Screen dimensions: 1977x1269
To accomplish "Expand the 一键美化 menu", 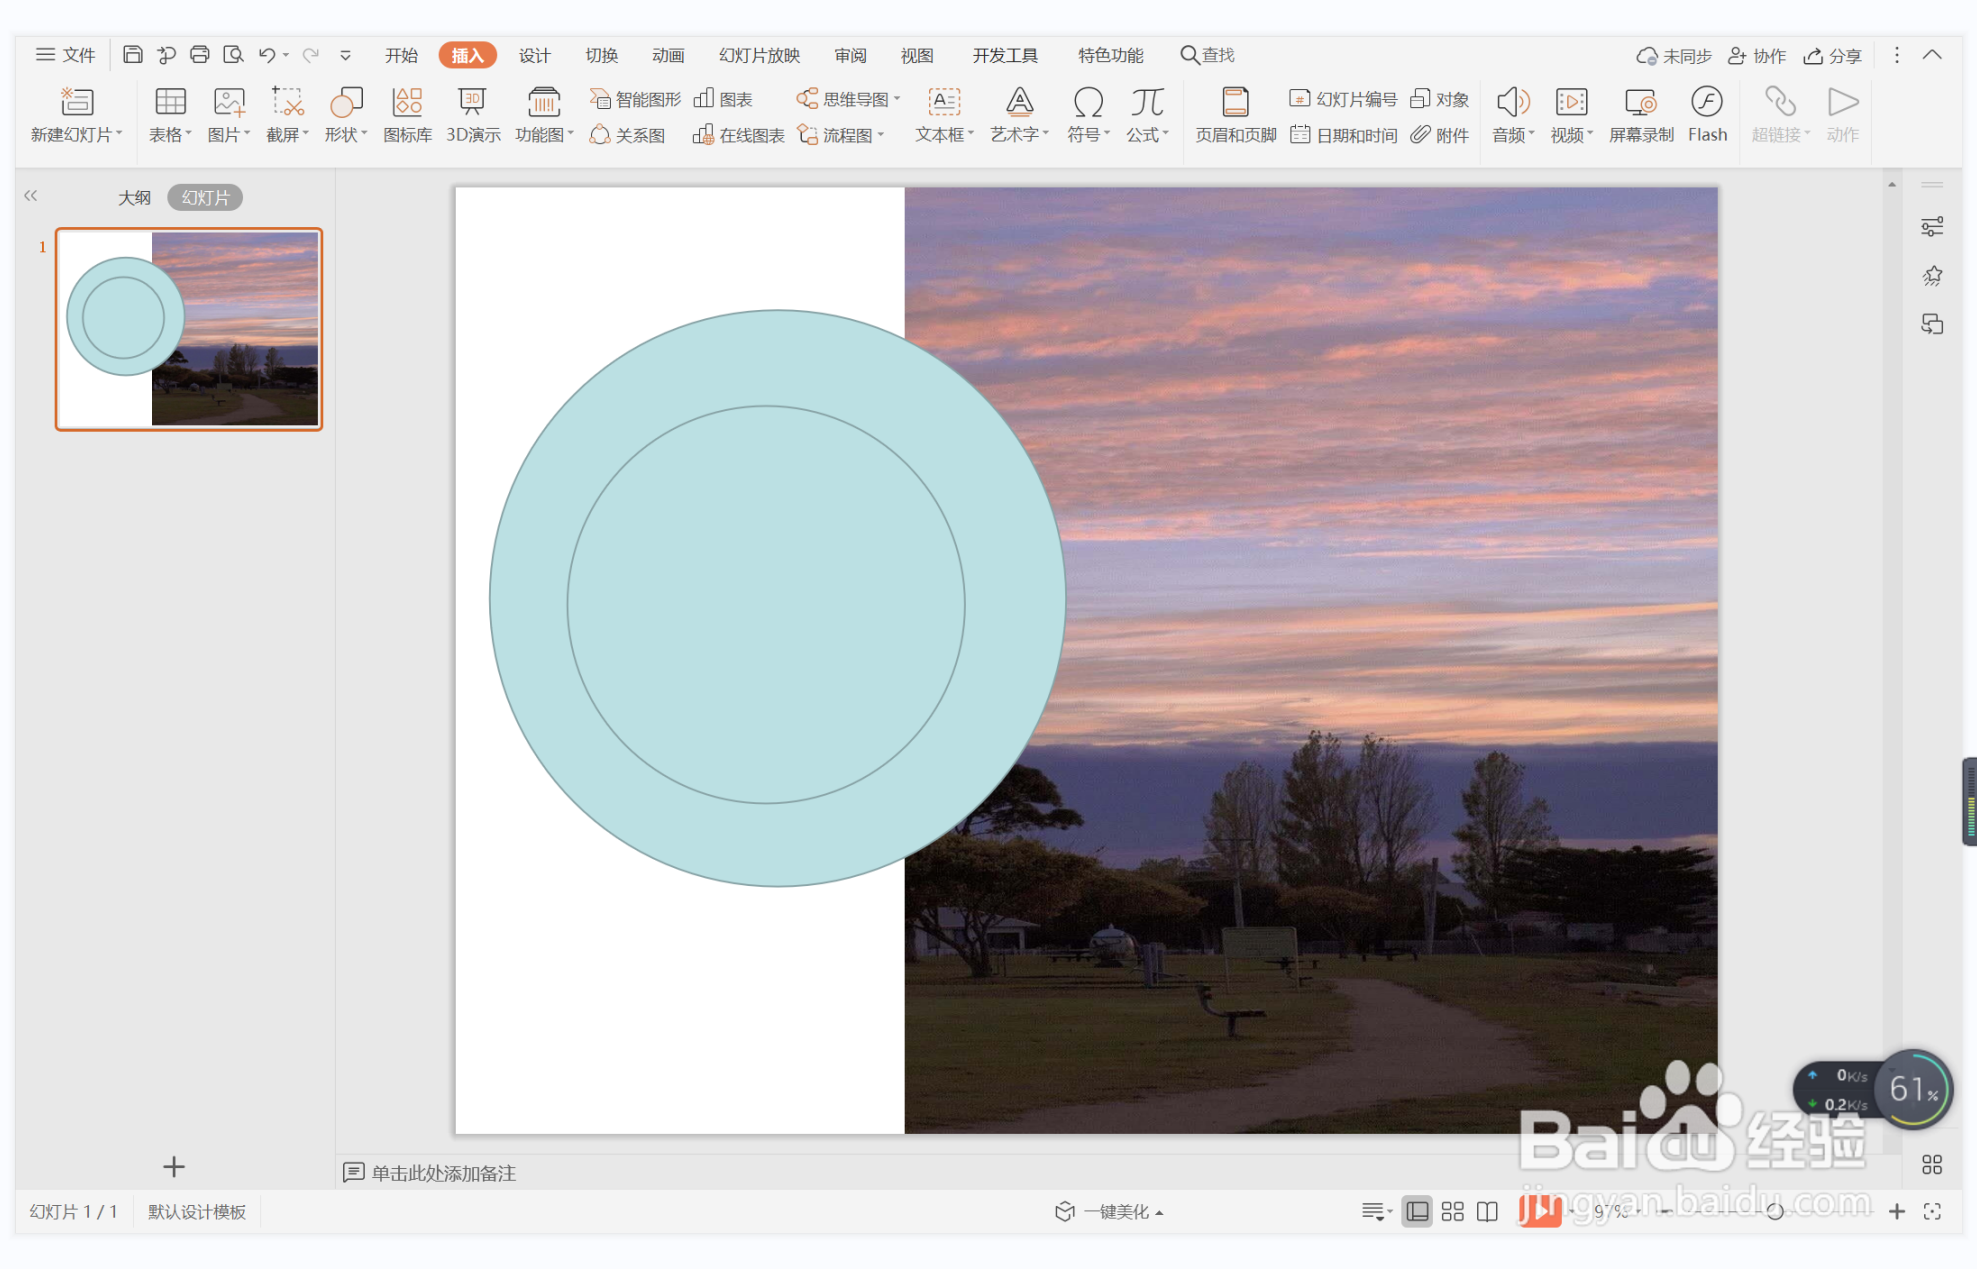I will pos(1110,1211).
